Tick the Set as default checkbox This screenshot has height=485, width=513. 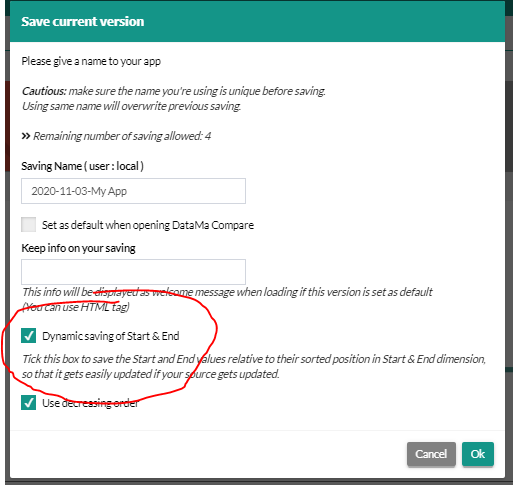click(x=29, y=225)
